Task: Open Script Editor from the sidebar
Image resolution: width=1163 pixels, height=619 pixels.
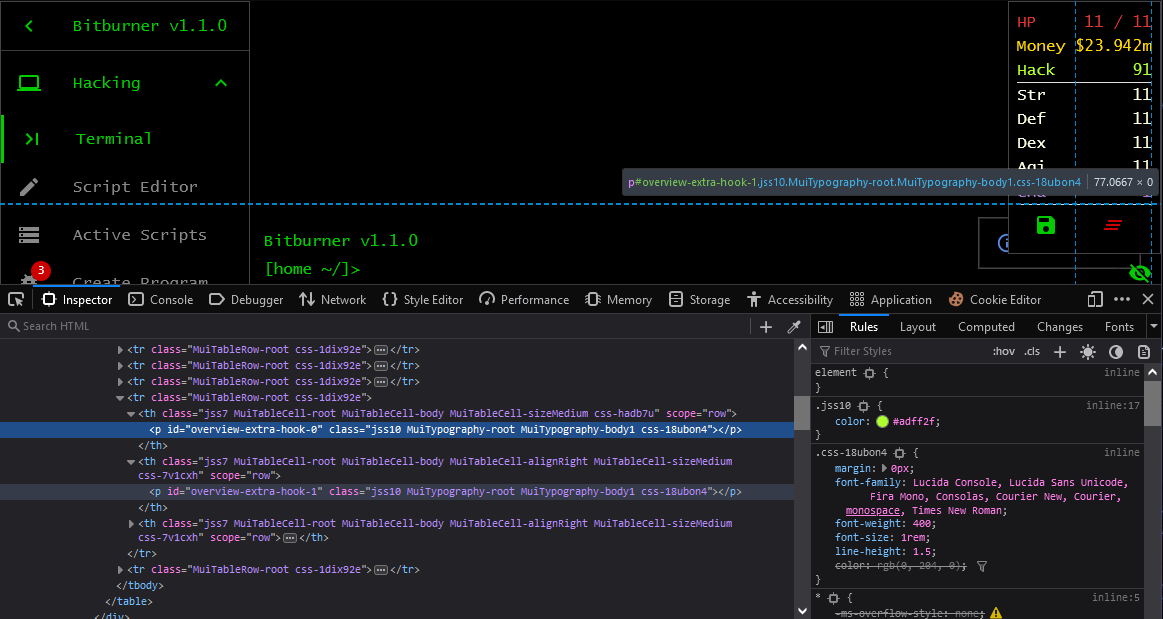Action: click(x=135, y=187)
